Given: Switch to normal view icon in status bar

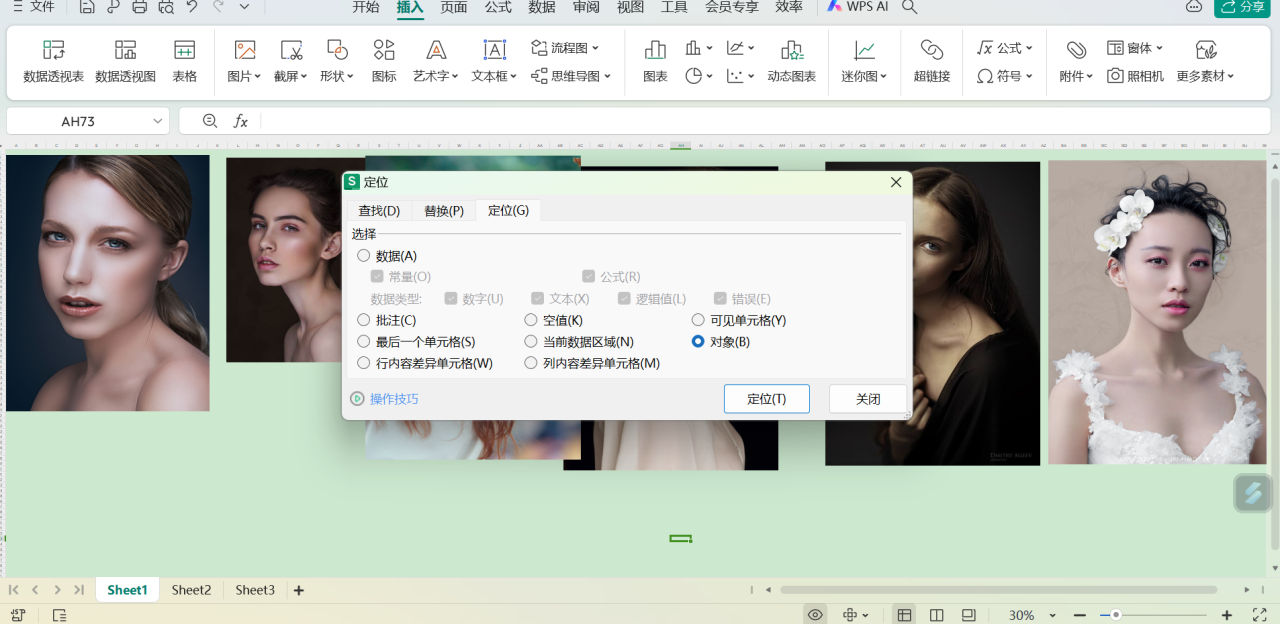Looking at the screenshot, I should coord(904,615).
